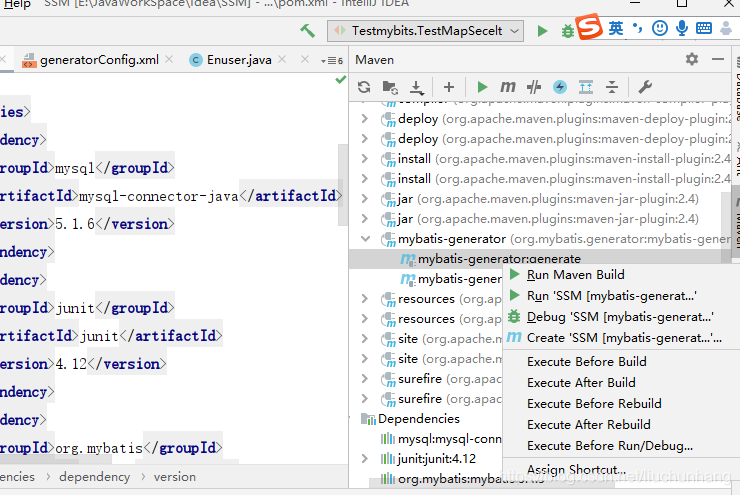
Task: Expand the first resources plugin node
Action: click(364, 299)
